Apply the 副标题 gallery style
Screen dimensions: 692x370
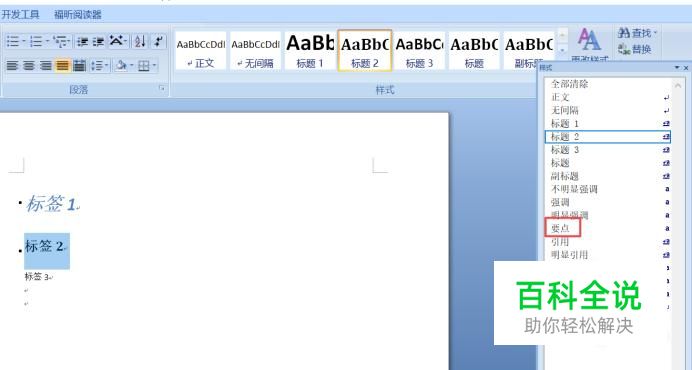(x=529, y=50)
